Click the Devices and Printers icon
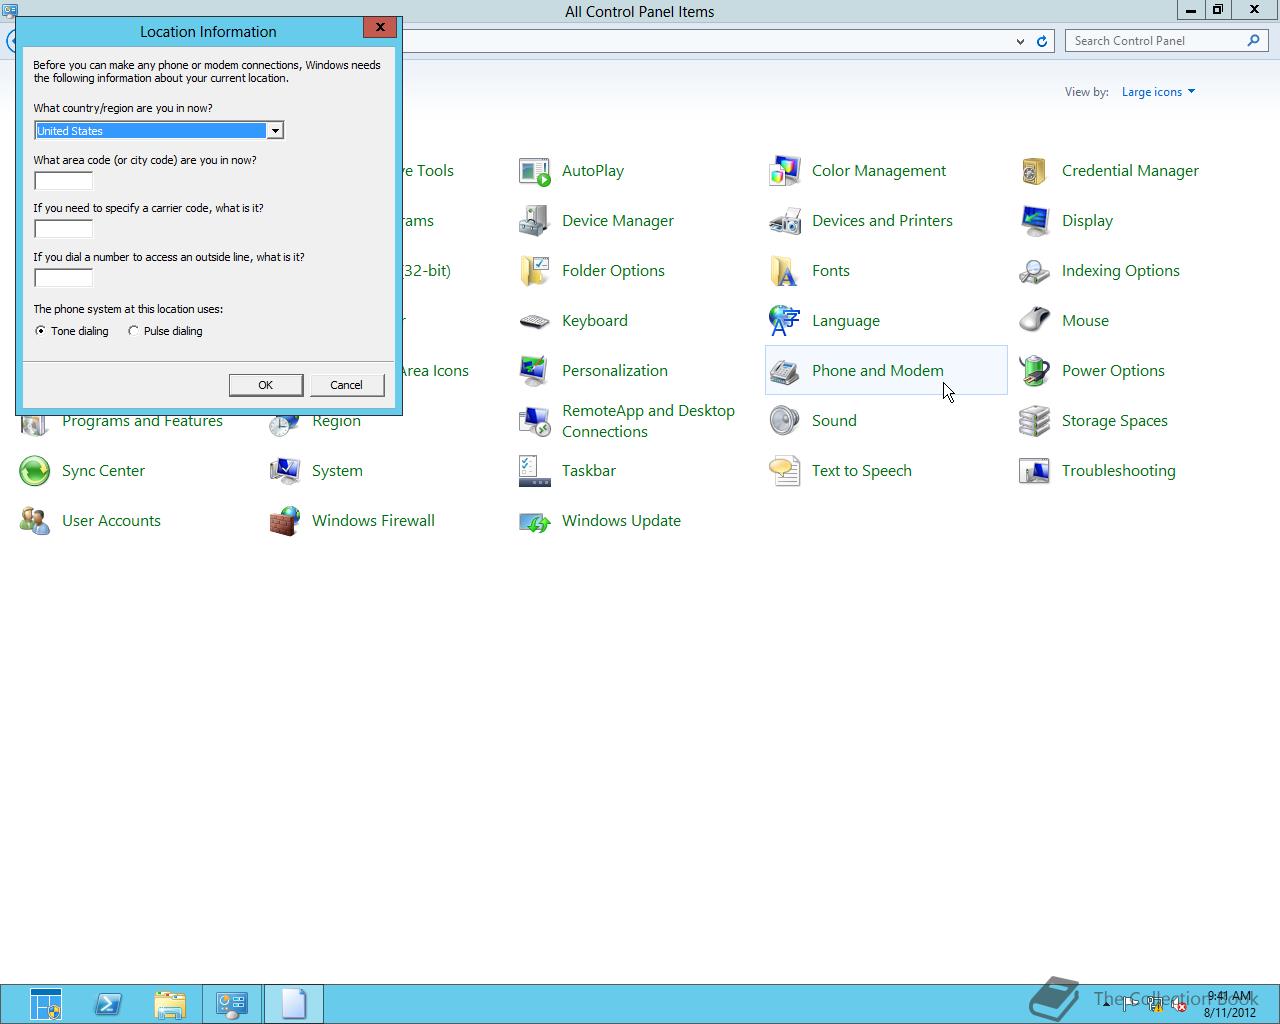 click(785, 221)
